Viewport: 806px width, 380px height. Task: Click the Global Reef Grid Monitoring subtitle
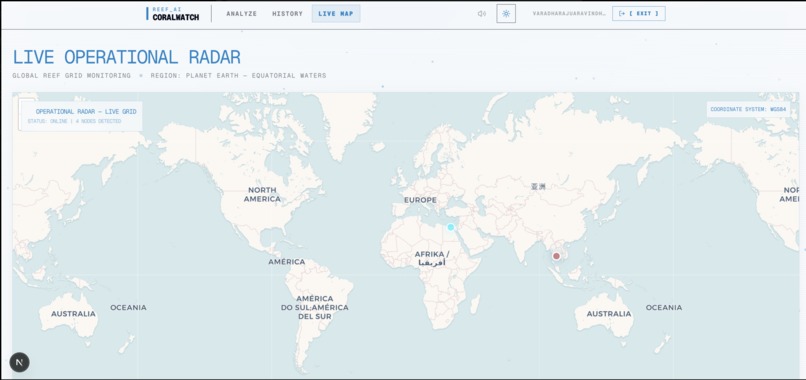click(x=71, y=76)
